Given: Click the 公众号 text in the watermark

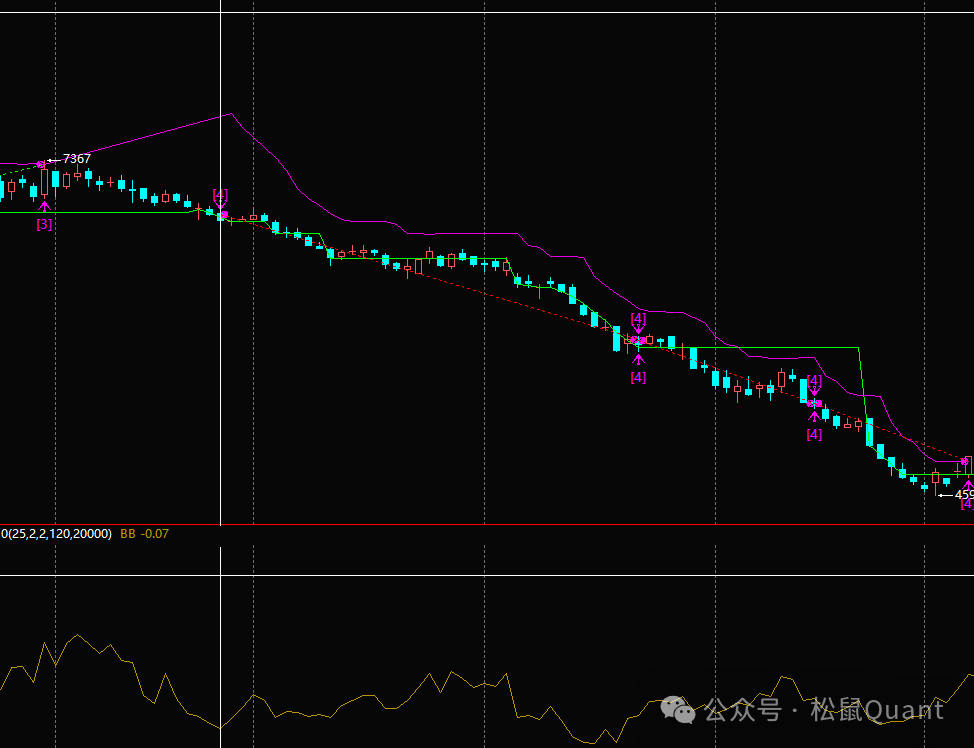Looking at the screenshot, I should 742,710.
